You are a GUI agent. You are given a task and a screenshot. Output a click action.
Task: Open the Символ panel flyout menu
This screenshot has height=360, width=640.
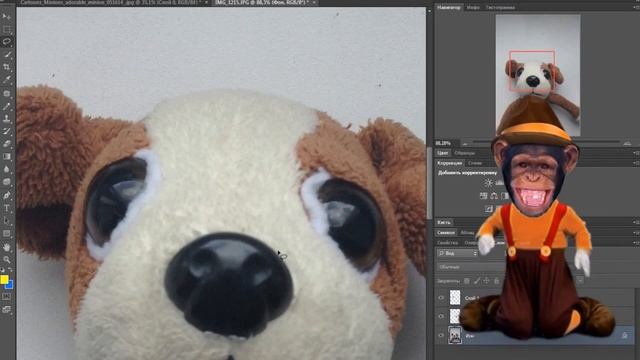[636, 232]
